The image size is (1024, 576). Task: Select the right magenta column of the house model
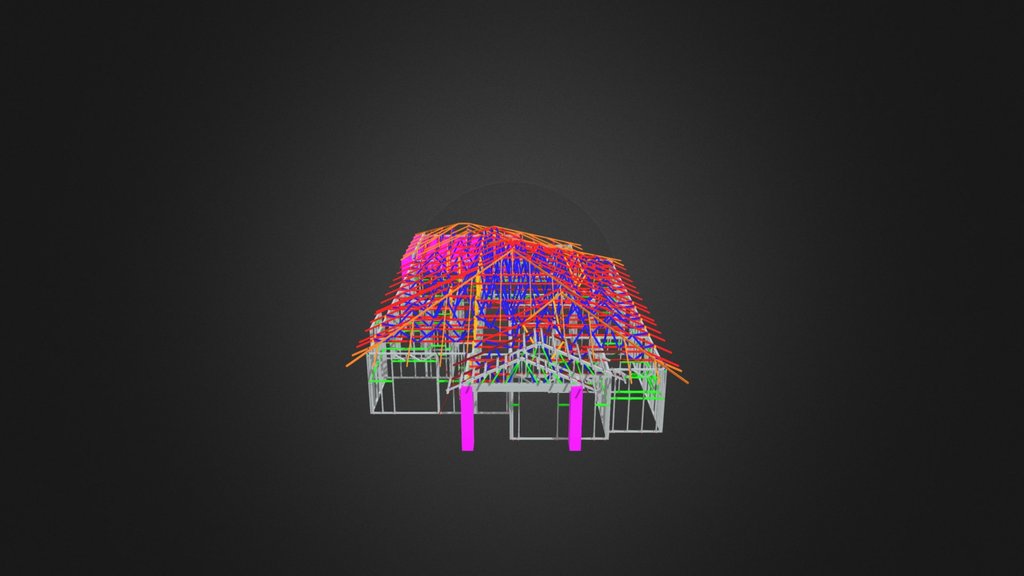pos(575,418)
